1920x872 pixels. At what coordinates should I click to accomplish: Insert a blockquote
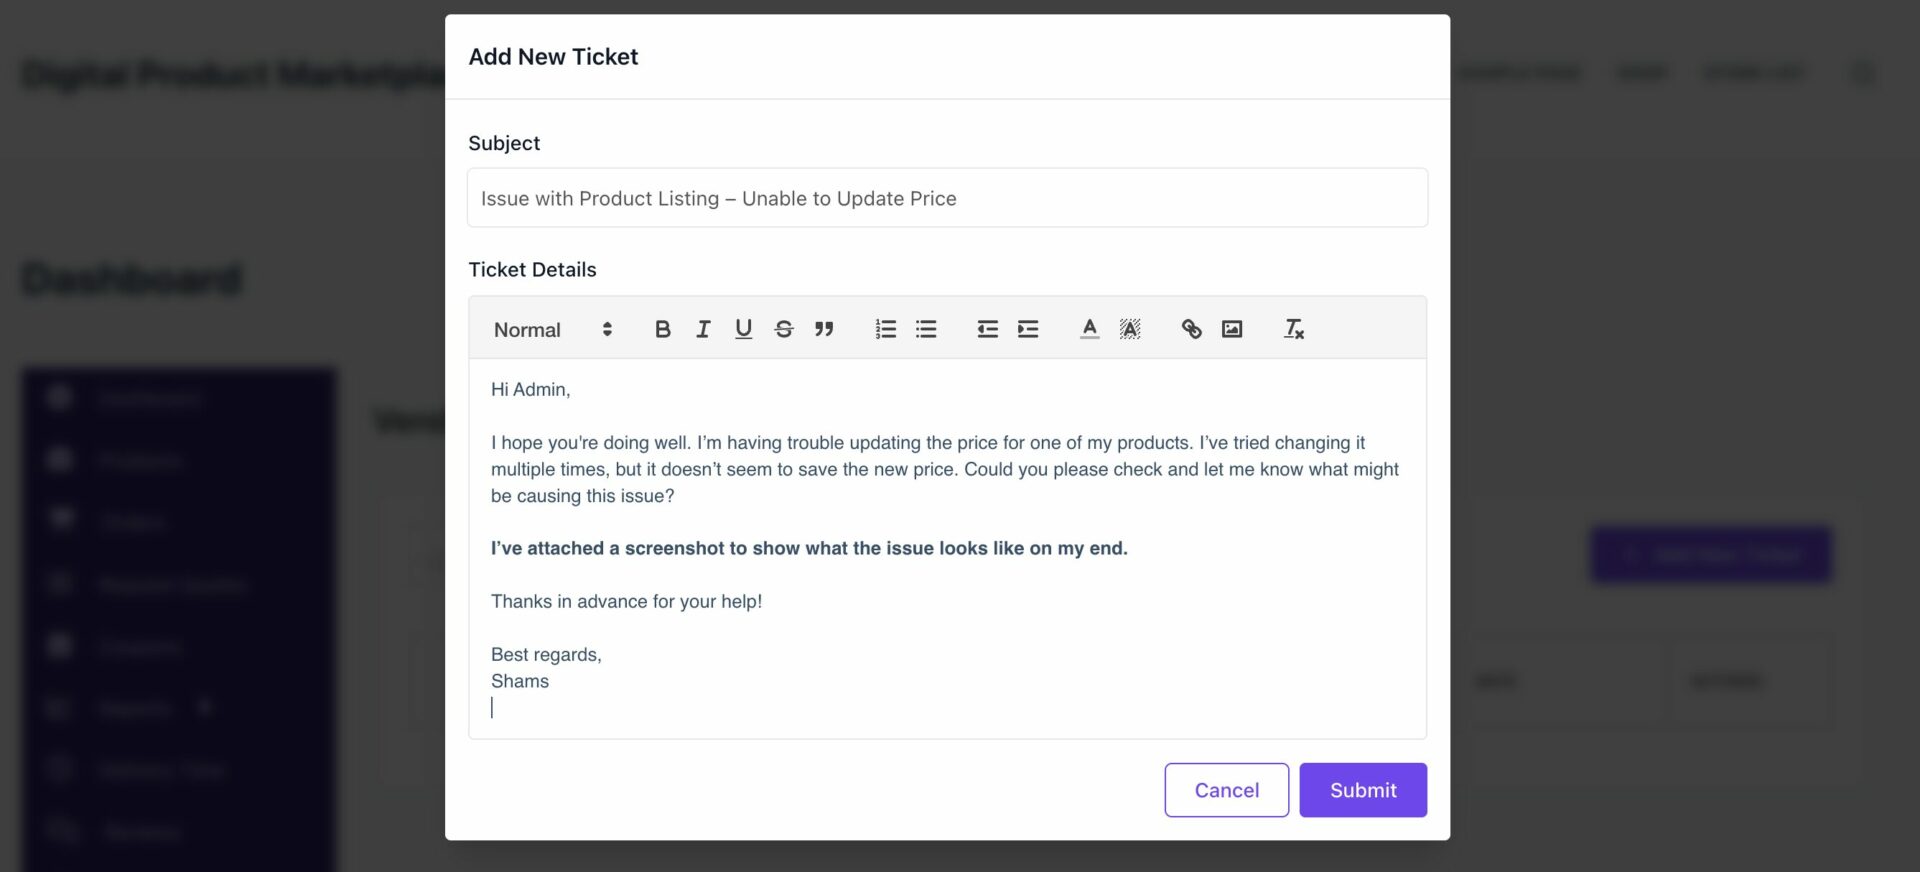tap(824, 329)
